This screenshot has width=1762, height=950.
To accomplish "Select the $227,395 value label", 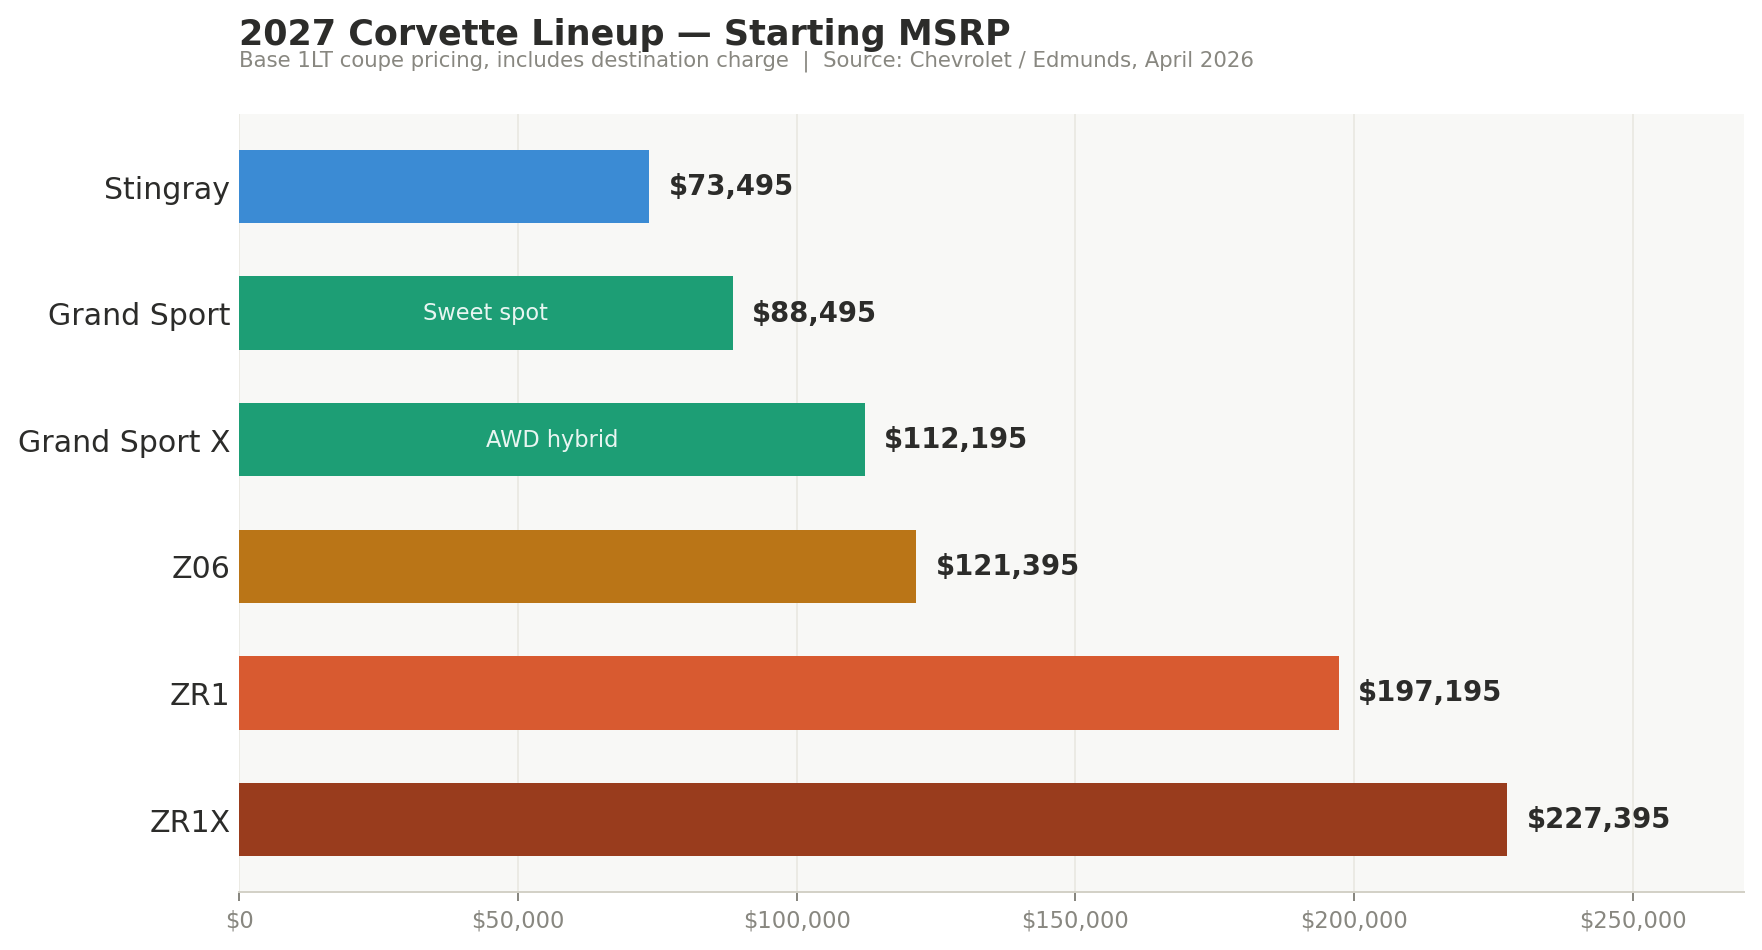I will 1598,820.
